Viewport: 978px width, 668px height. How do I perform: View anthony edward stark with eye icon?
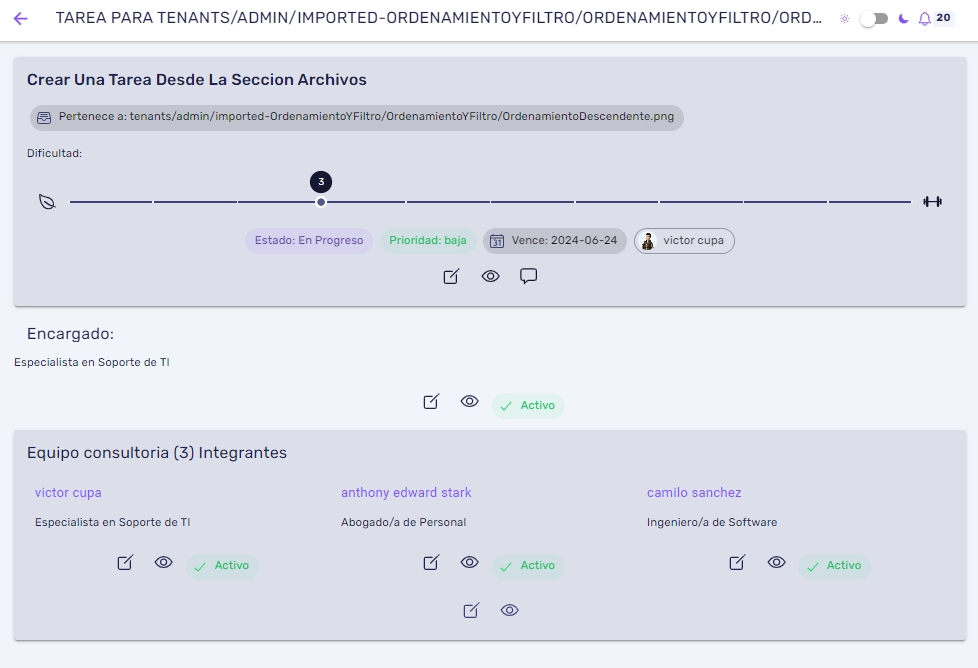470,562
